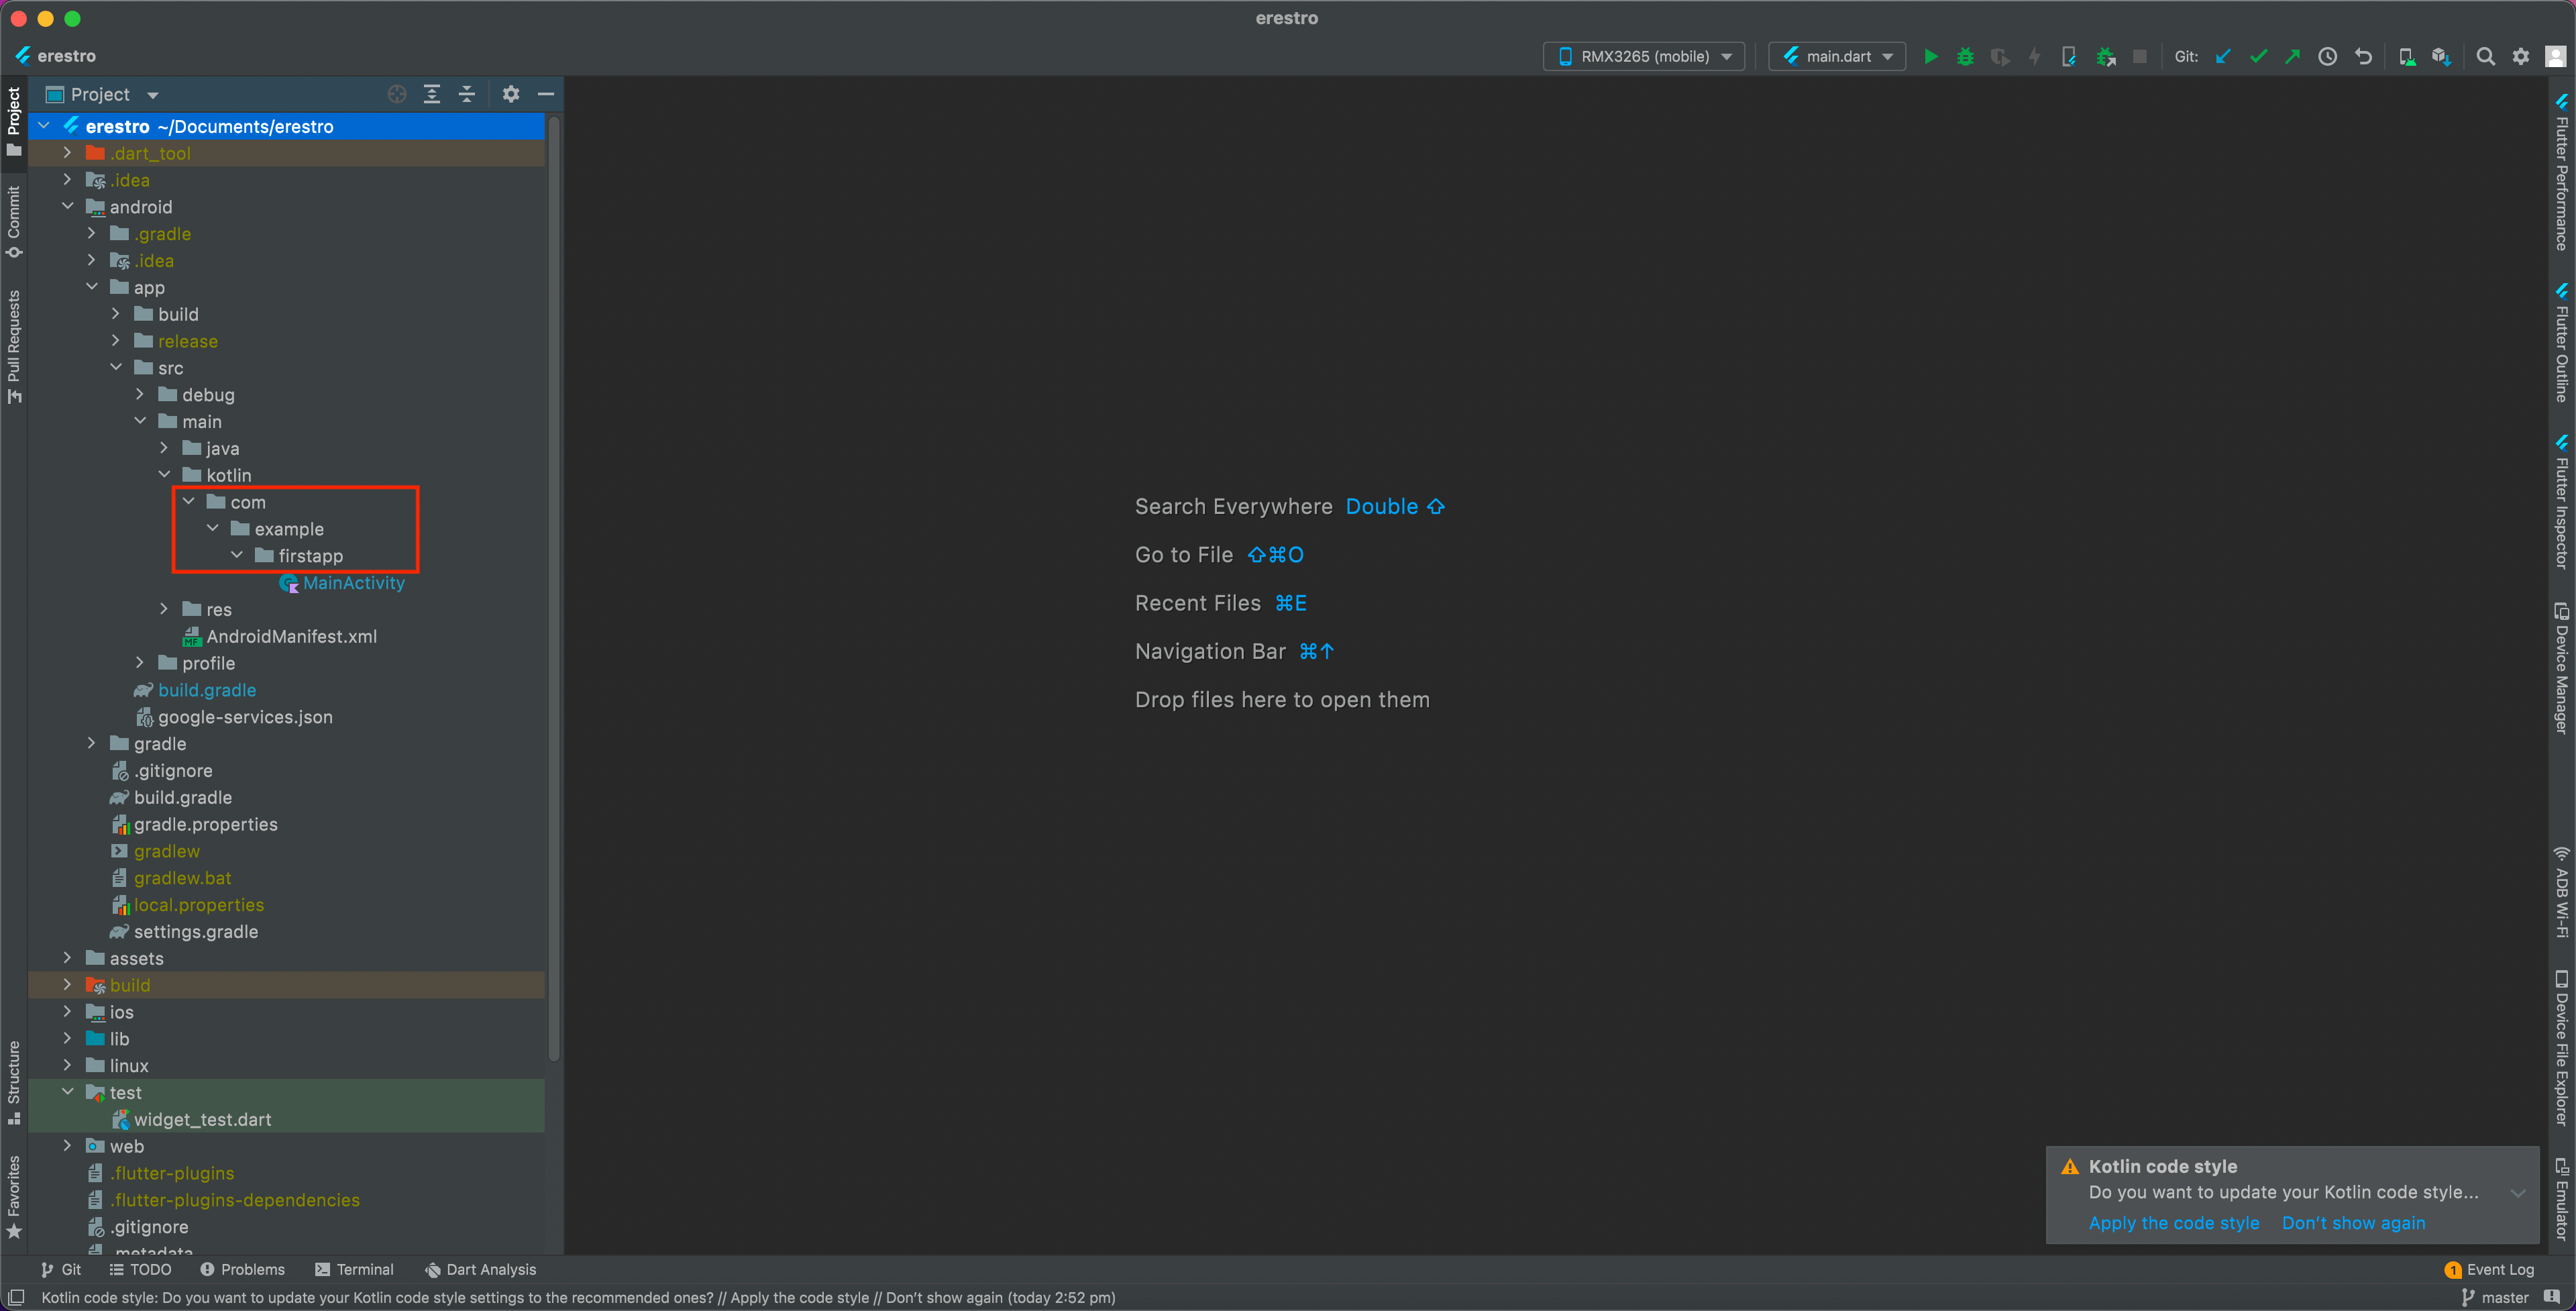Click the Git Rollback undo arrow

2363,57
